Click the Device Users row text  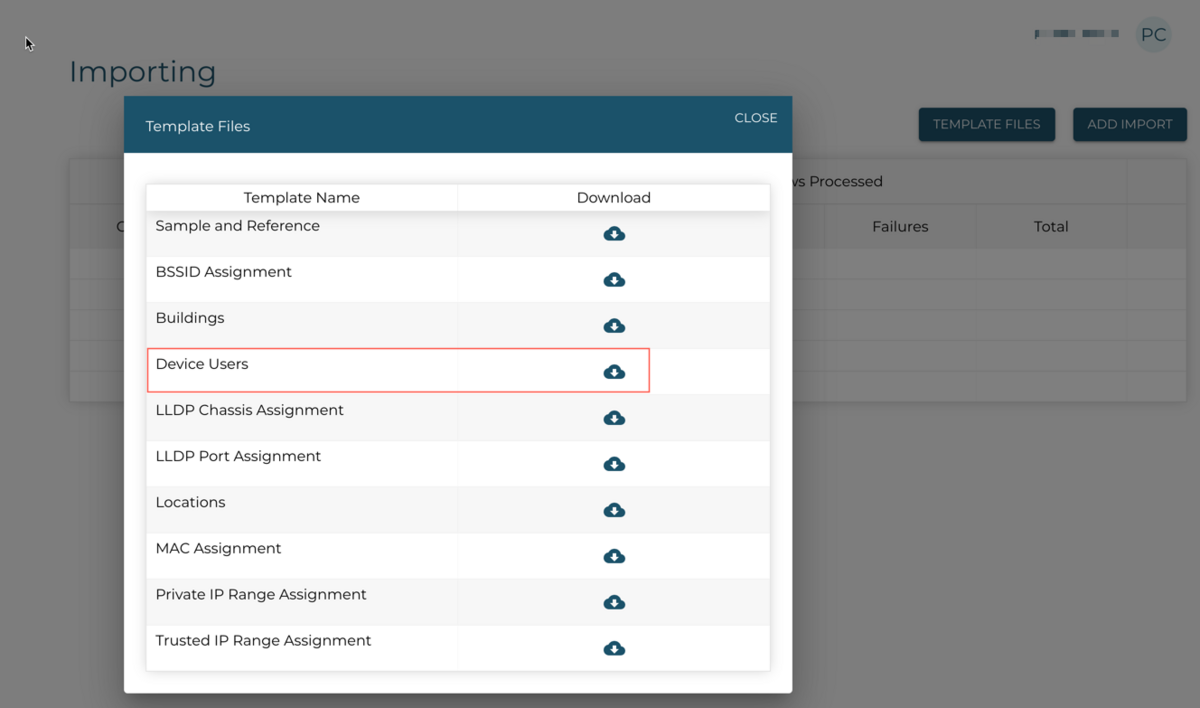pos(202,364)
